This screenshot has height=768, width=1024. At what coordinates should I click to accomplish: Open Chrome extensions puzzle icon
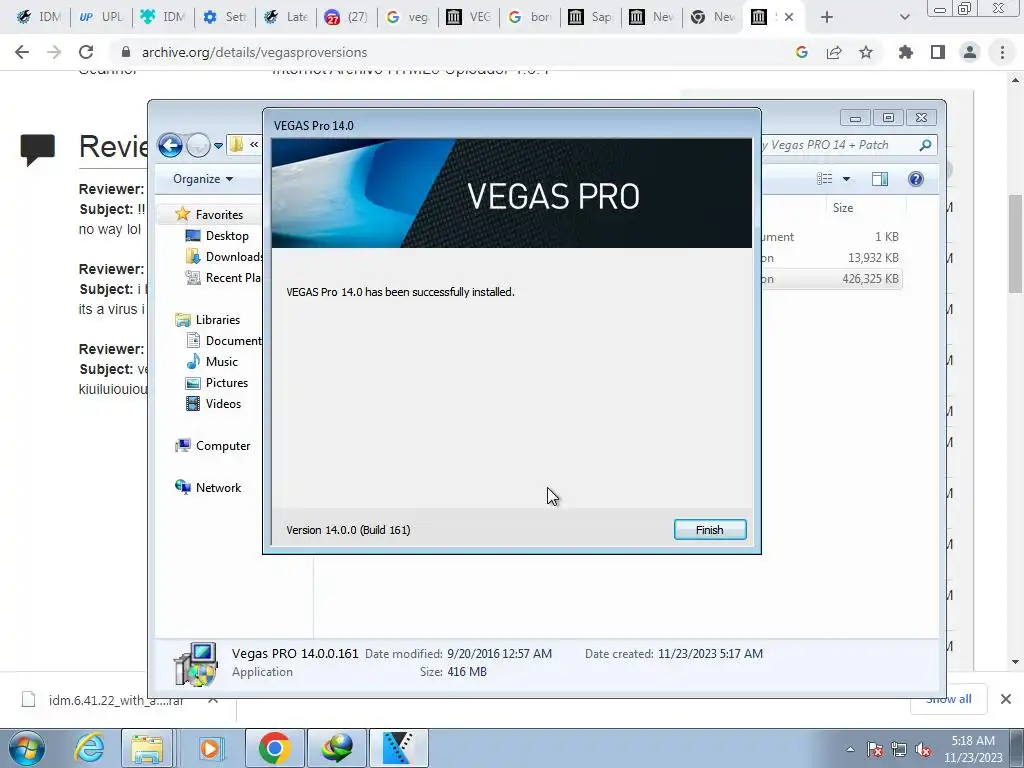(906, 52)
